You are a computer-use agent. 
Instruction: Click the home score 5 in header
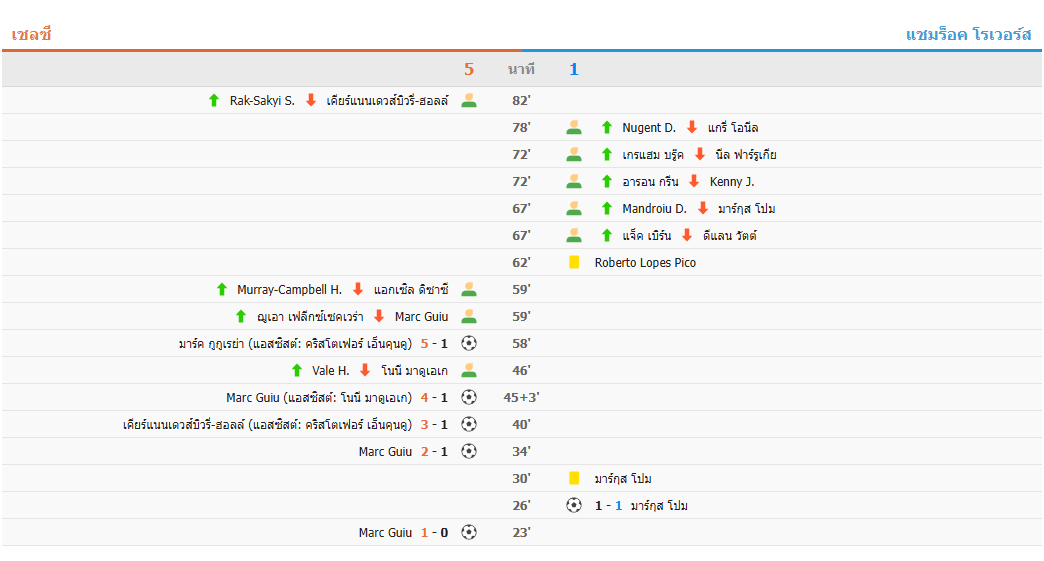469,69
